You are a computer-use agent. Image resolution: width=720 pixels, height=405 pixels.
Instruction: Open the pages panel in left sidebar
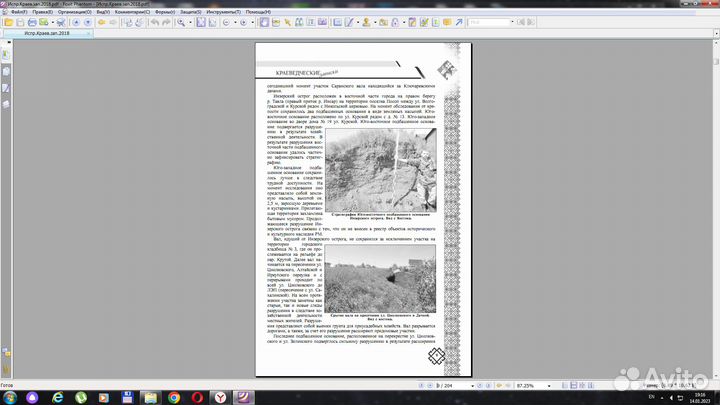tap(5, 70)
